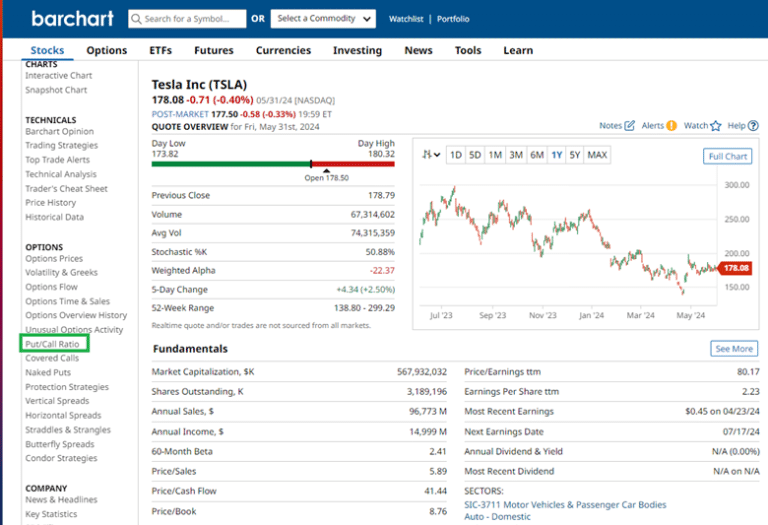
Task: Open the Alerts exclamation icon
Action: coord(672,126)
